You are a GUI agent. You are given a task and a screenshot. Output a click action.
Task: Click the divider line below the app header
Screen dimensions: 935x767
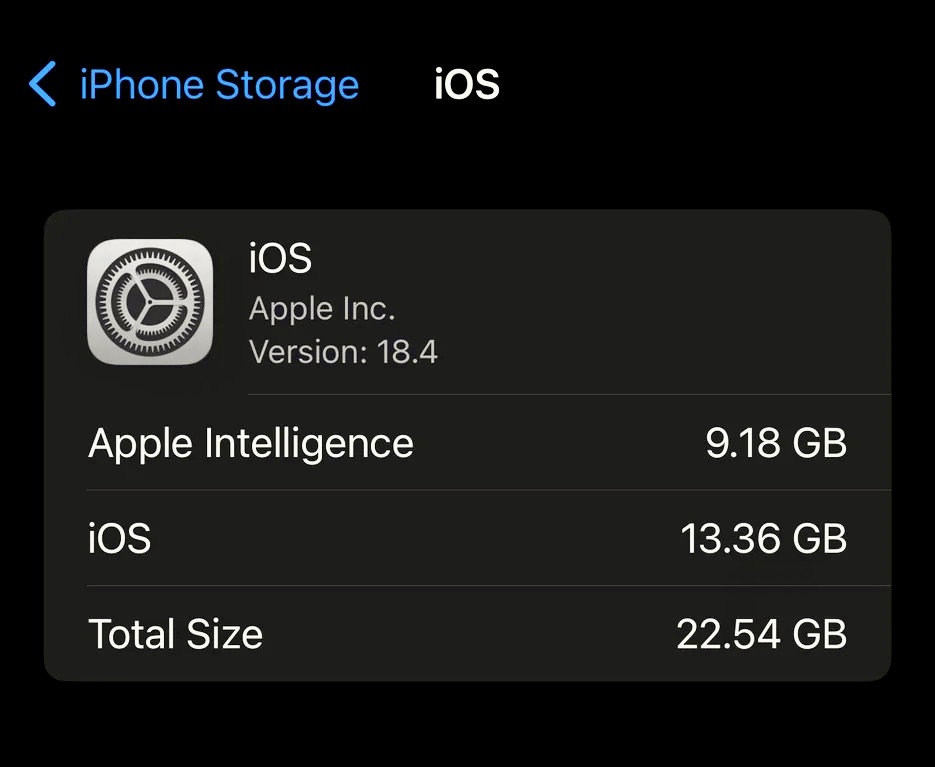pyautogui.click(x=568, y=394)
